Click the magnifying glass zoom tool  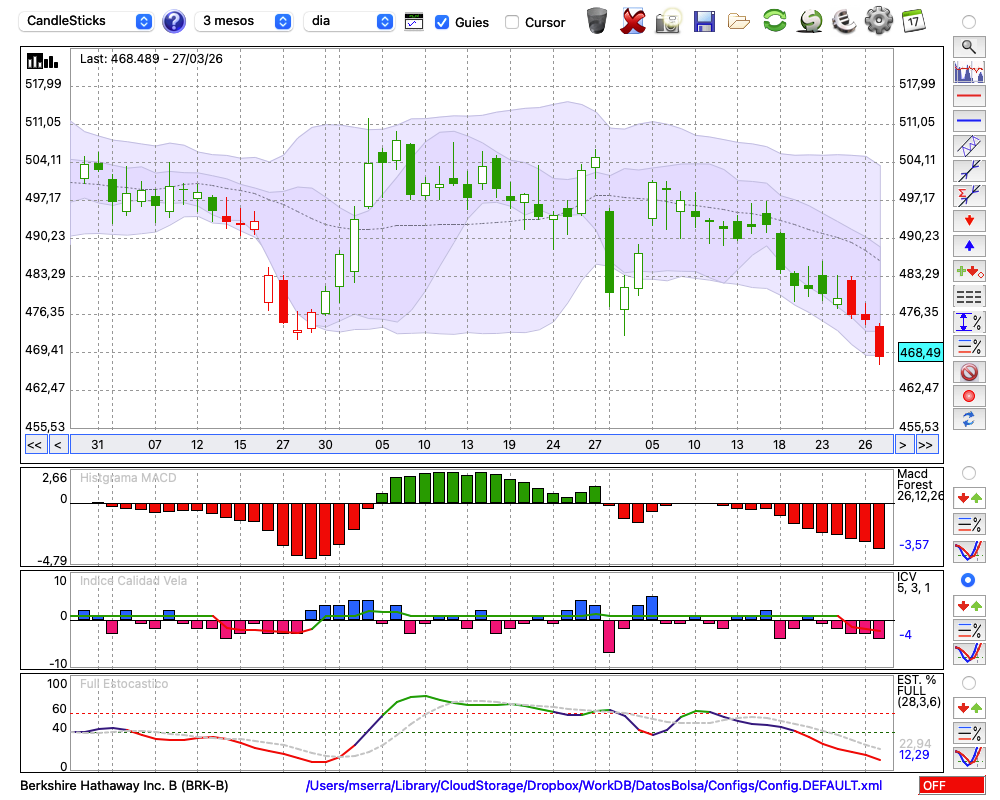(x=968, y=46)
